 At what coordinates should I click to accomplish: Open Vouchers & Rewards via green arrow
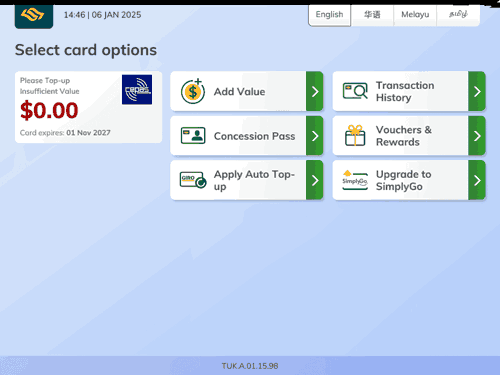(477, 136)
